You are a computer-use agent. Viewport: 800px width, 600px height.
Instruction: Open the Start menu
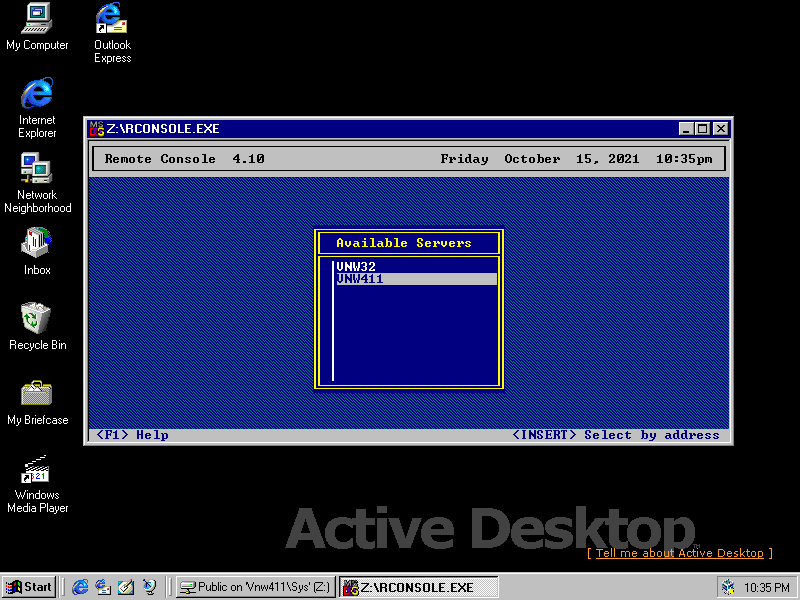[29, 587]
